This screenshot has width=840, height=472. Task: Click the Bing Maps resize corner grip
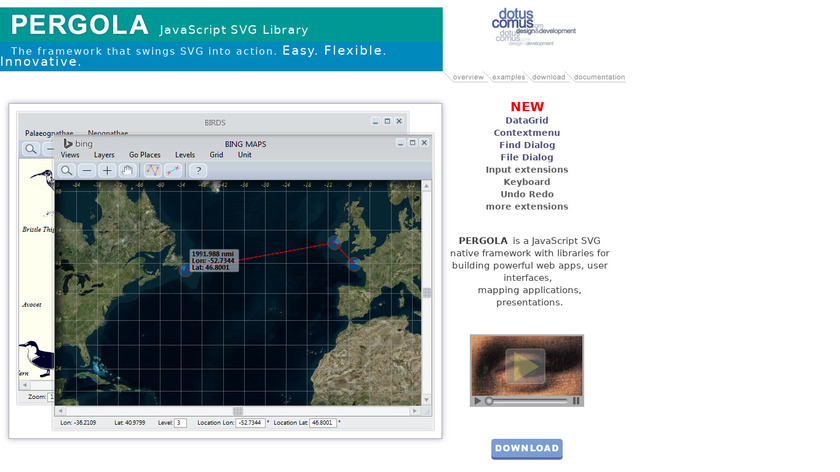click(427, 411)
